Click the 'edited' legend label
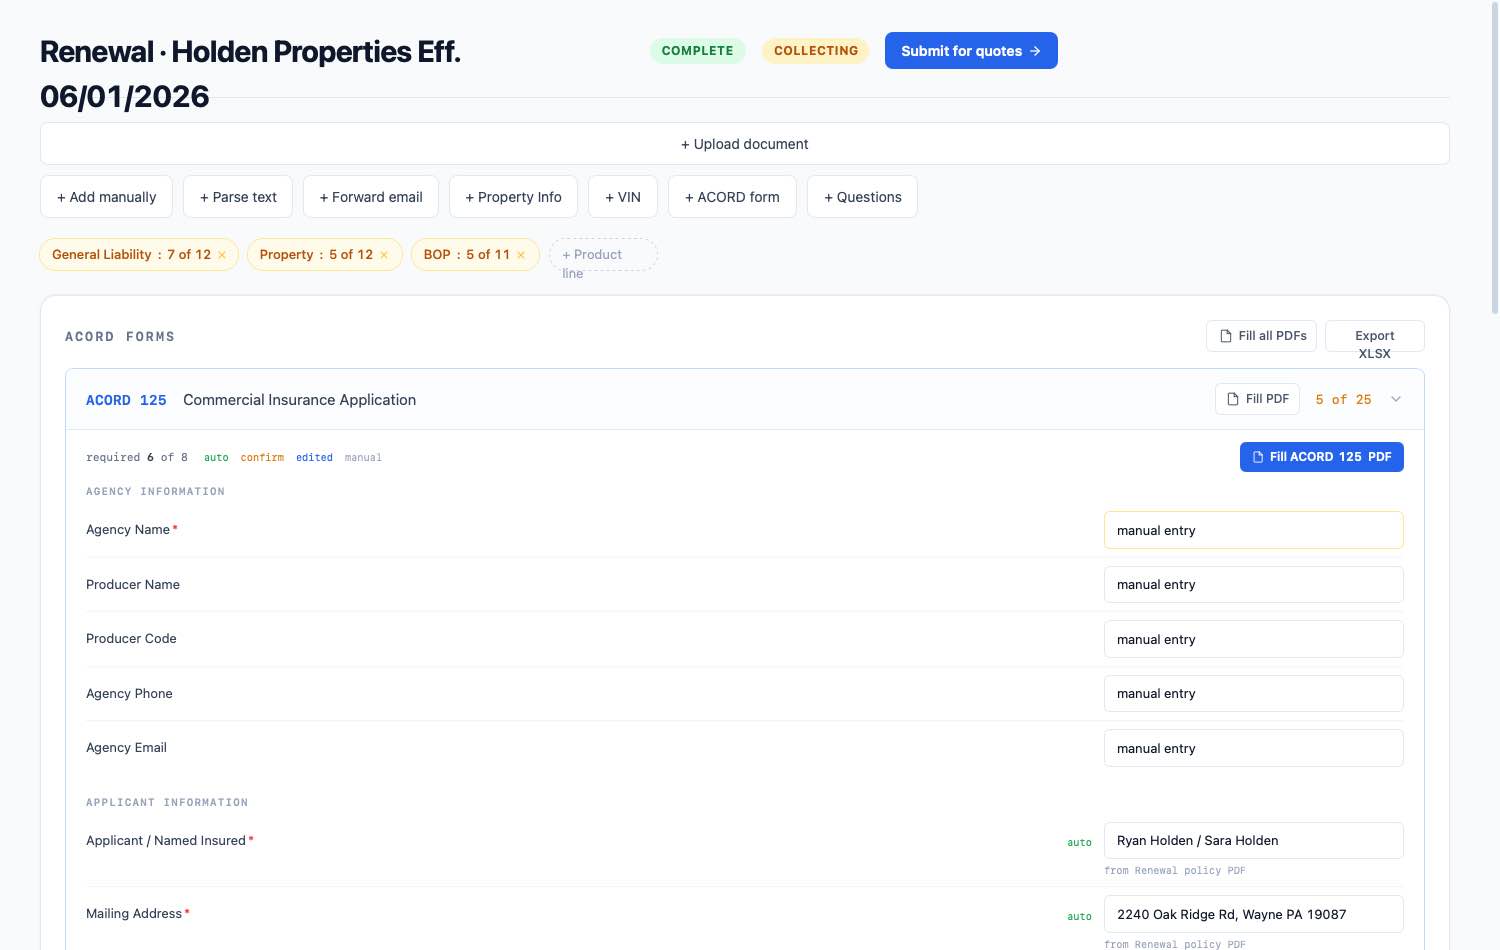Viewport: 1500px width, 950px height. coord(314,458)
